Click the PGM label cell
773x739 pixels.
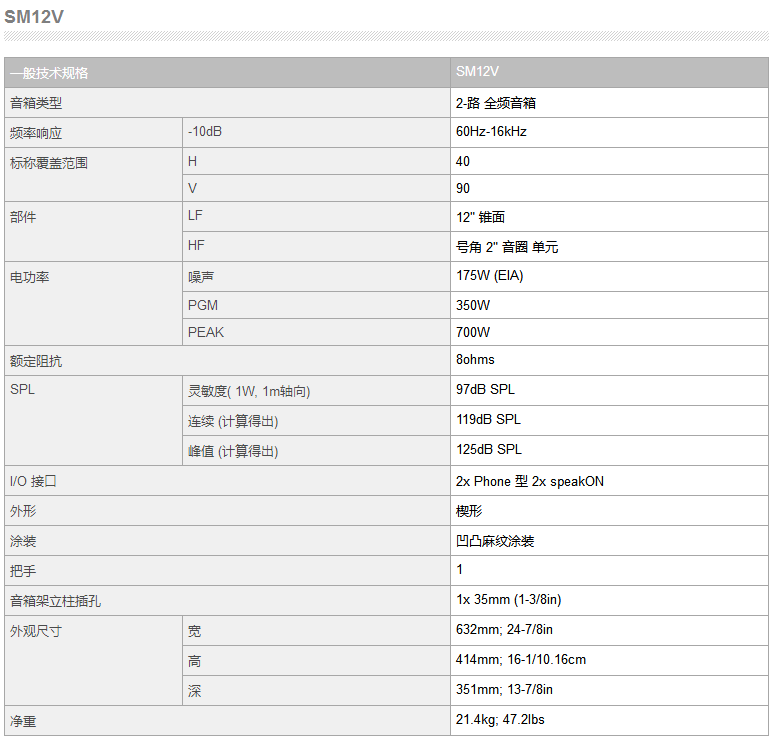[316, 305]
